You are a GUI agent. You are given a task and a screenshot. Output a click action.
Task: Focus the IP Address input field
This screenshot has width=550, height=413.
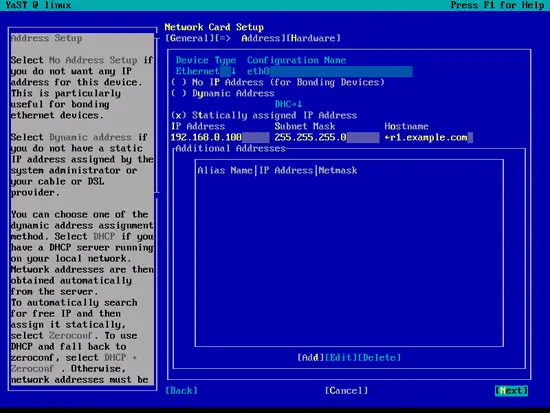220,138
